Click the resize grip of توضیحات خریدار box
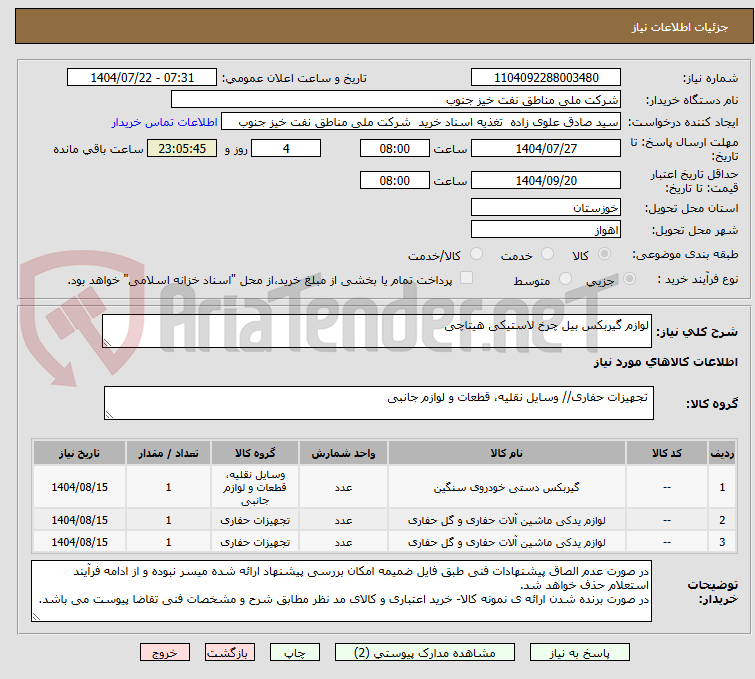755x679 pixels. pyautogui.click(x=36, y=617)
